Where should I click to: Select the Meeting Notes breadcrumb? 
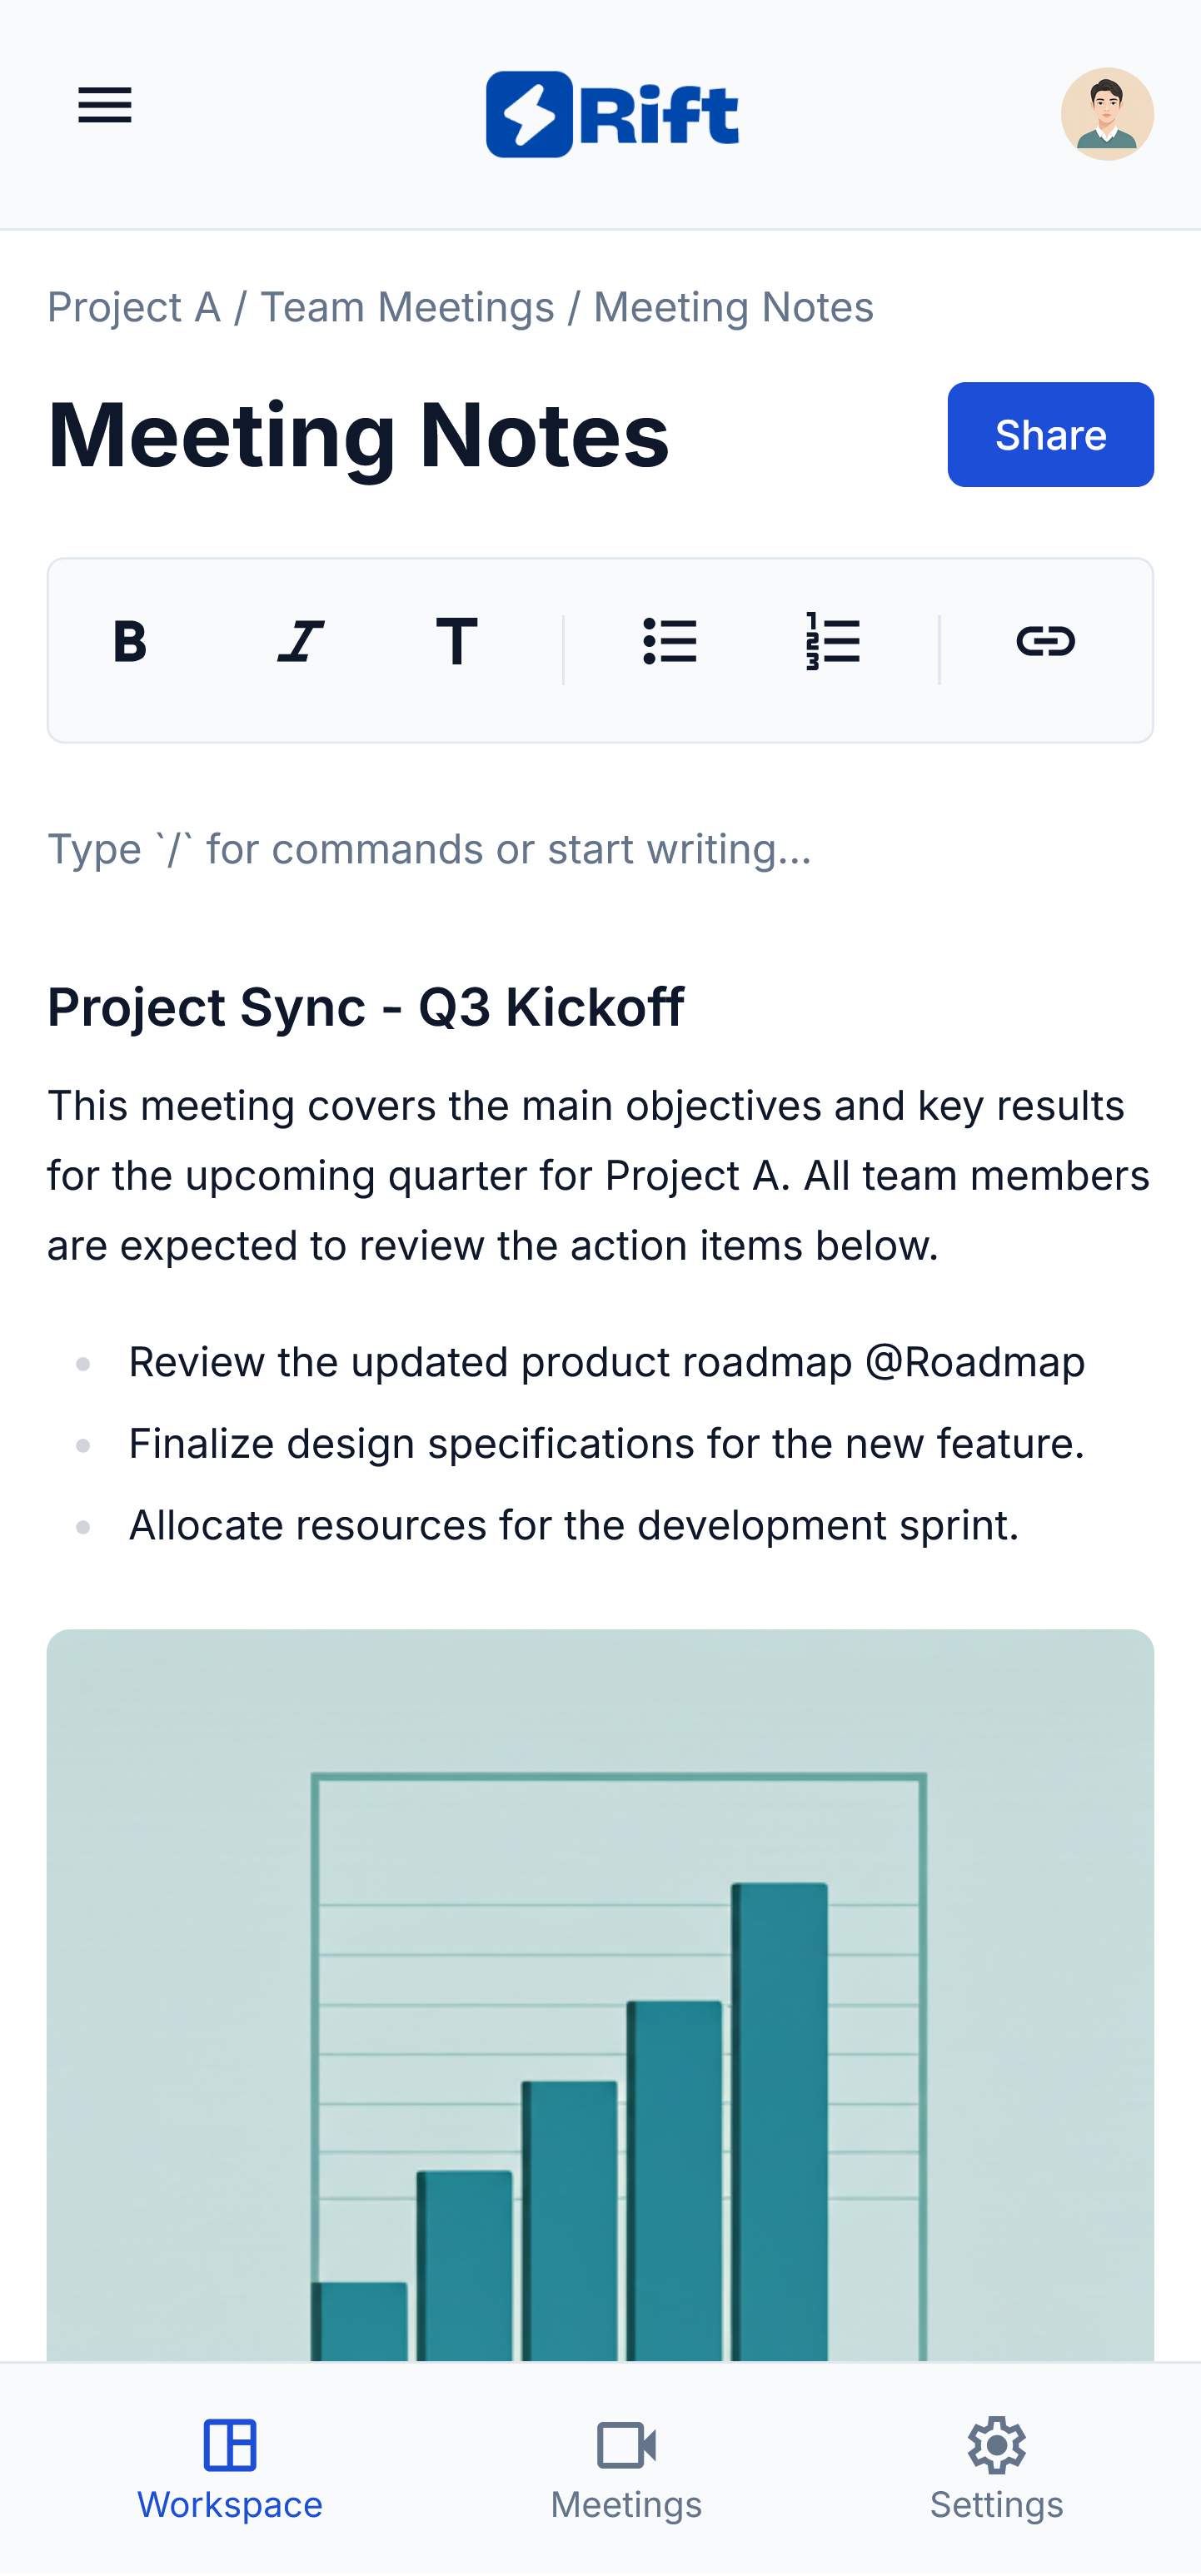click(733, 307)
